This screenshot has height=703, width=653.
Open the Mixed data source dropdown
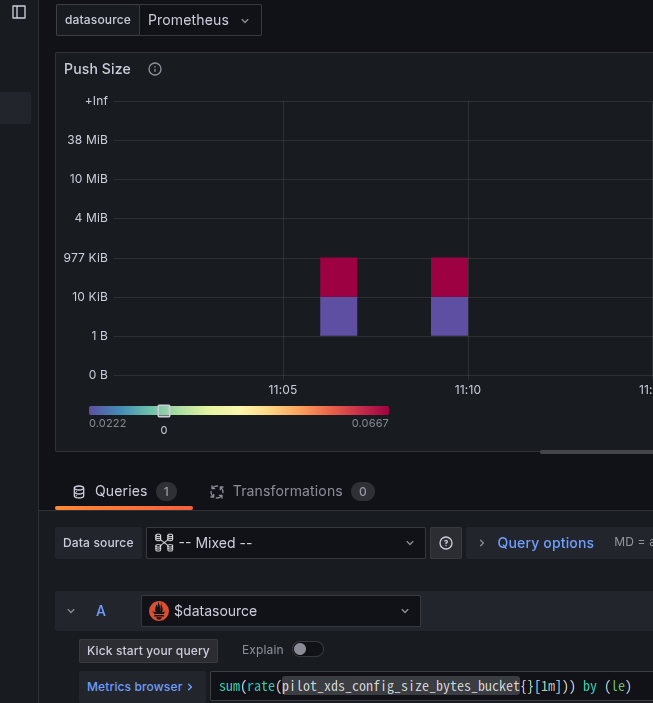coord(286,543)
